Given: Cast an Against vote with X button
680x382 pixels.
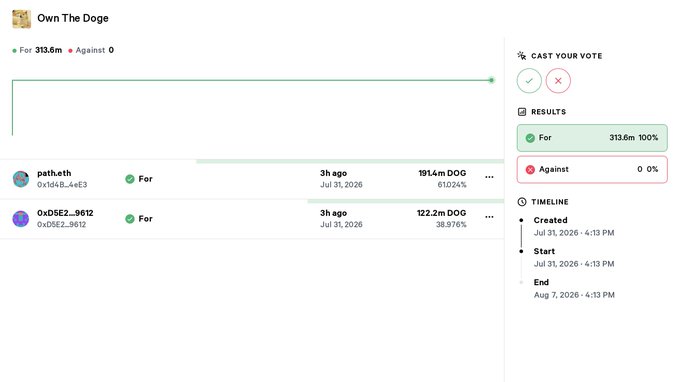Looking at the screenshot, I should tap(558, 81).
